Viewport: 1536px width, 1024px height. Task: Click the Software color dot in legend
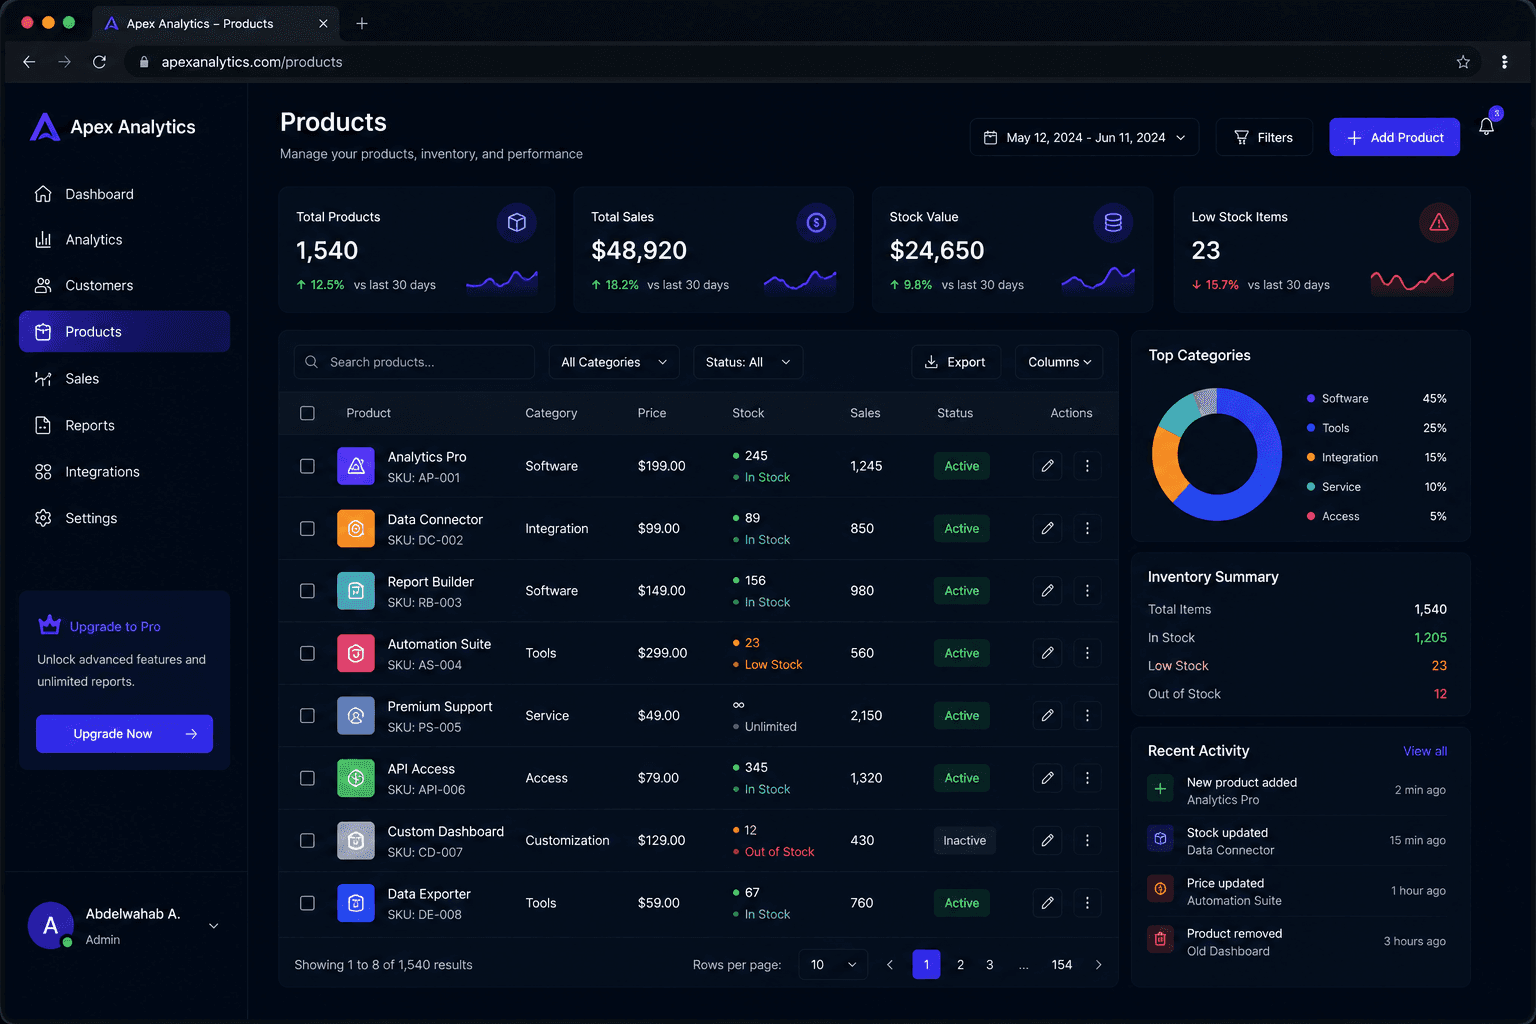click(x=1311, y=398)
